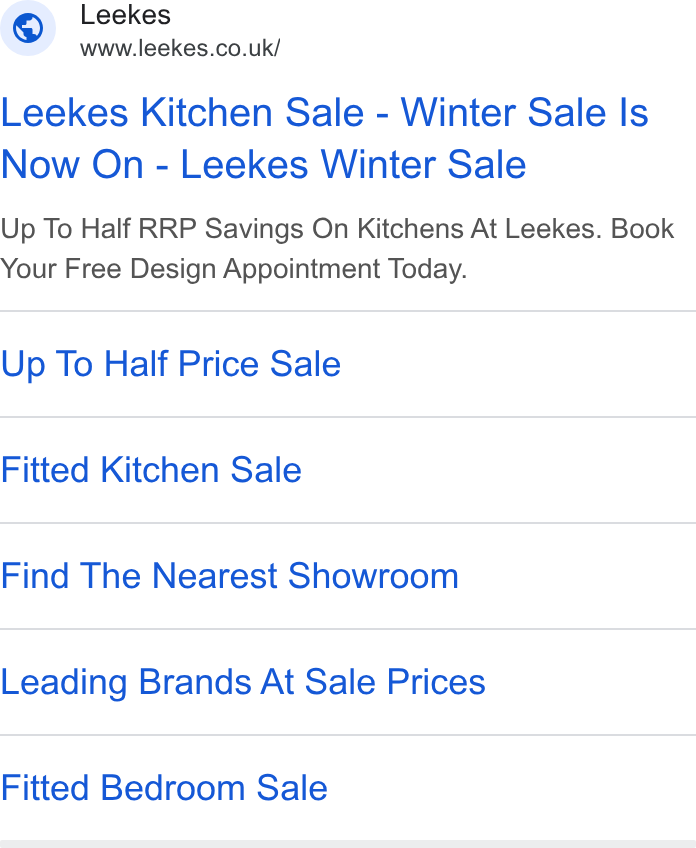Click the word 'Bedroom' in the last sitelink
This screenshot has height=848, width=696.
point(173,787)
